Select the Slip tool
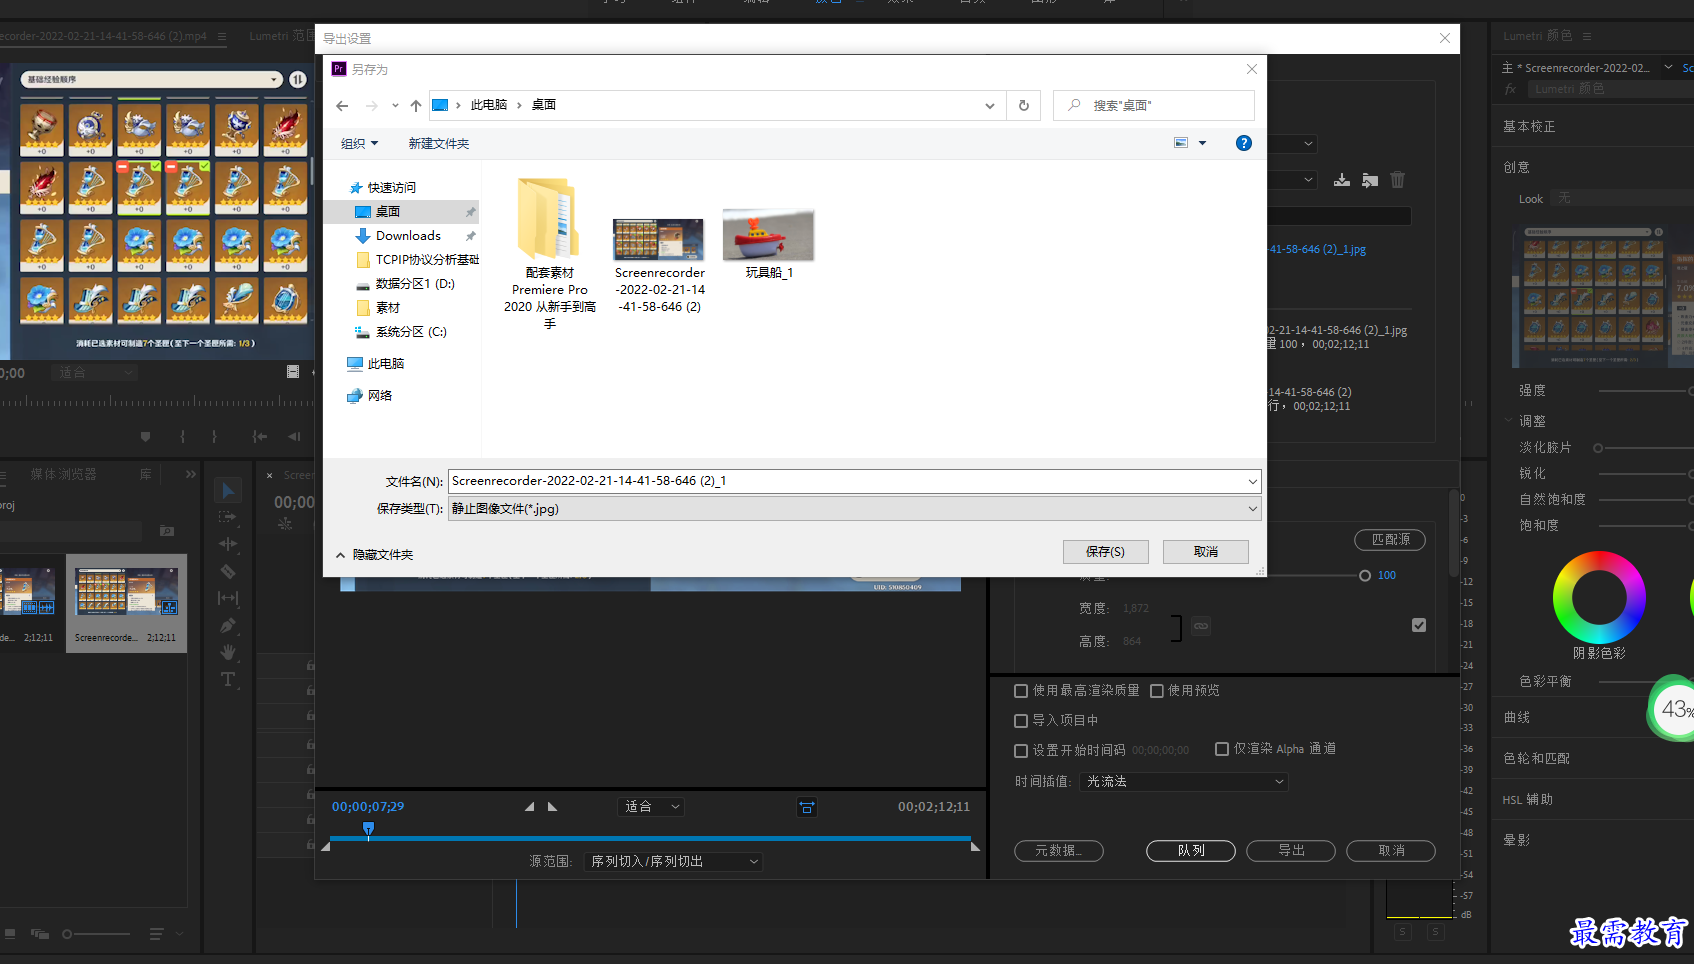The width and height of the screenshot is (1694, 964). (x=228, y=598)
